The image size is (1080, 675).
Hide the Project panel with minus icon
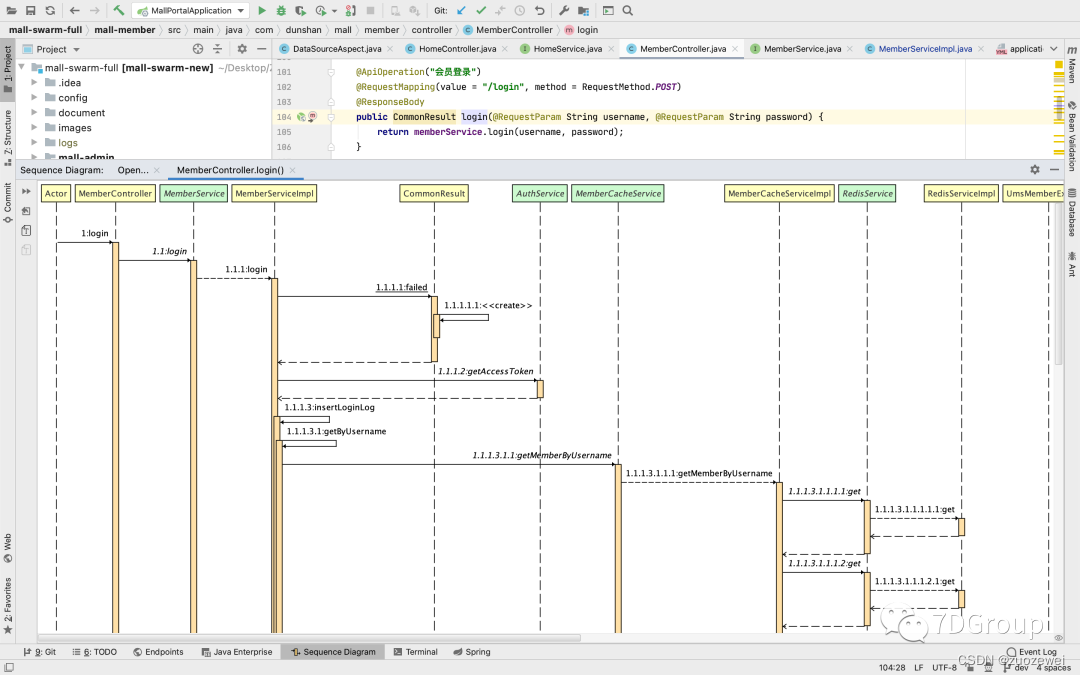[x=261, y=49]
